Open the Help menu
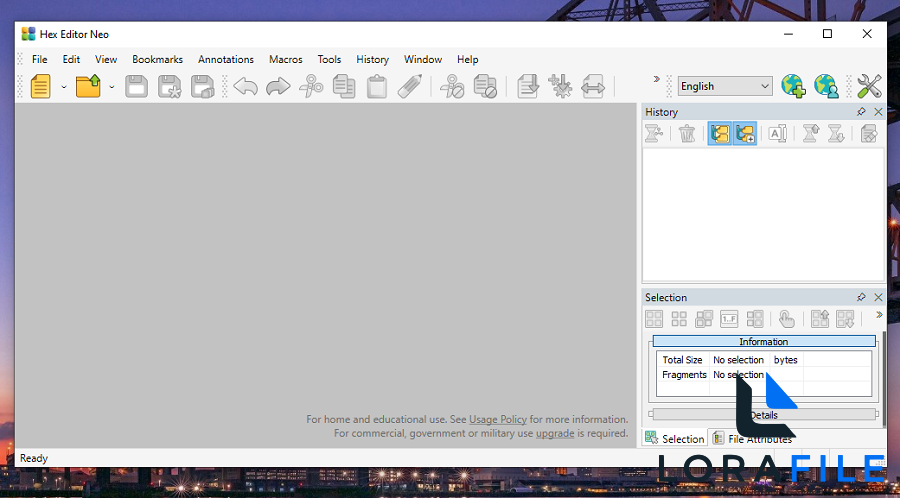 click(x=467, y=59)
